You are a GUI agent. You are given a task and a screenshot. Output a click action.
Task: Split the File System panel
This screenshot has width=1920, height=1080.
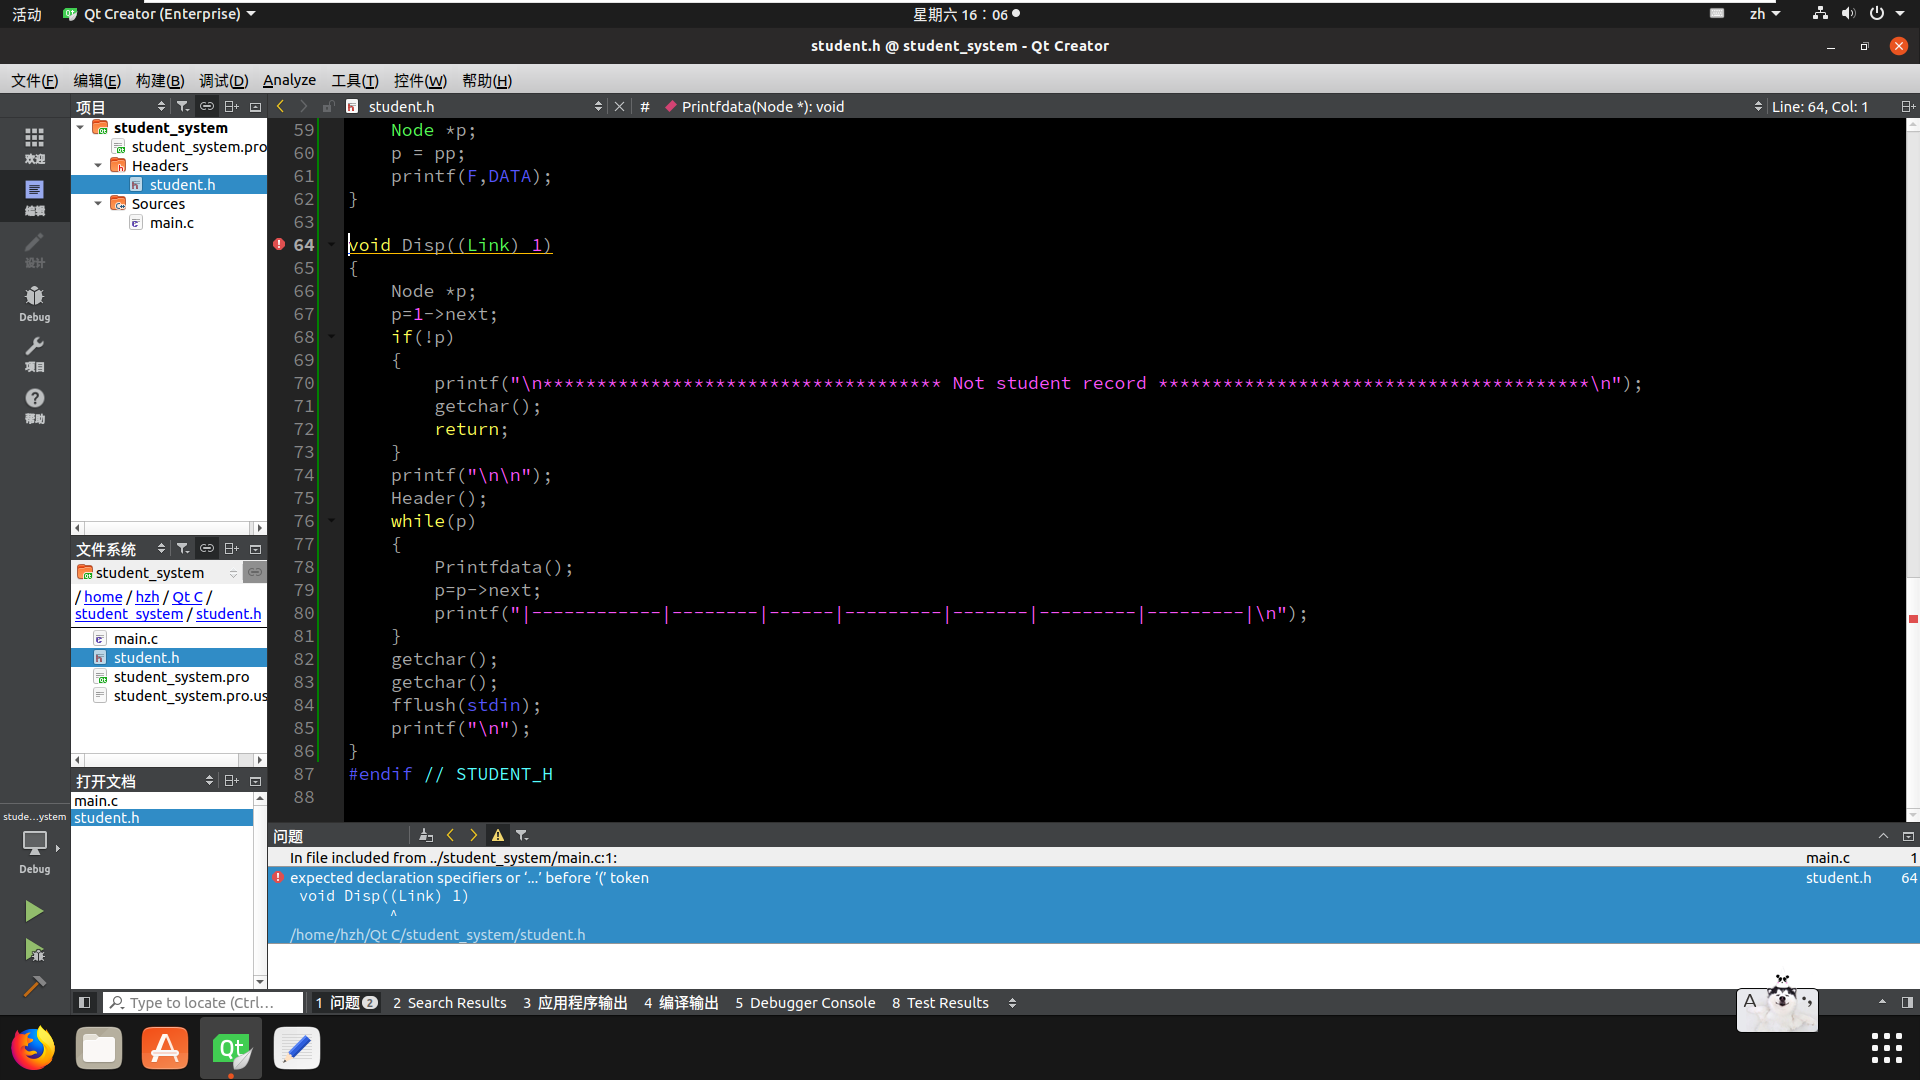(x=232, y=549)
